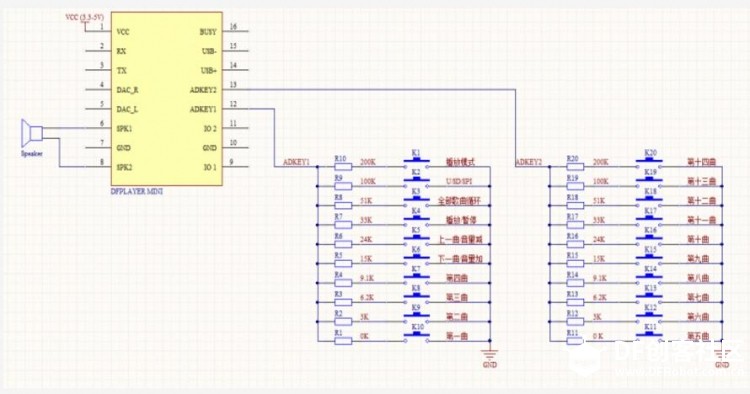Click the 第一曲 label beside K10
The height and width of the screenshot is (394, 750).
click(457, 337)
